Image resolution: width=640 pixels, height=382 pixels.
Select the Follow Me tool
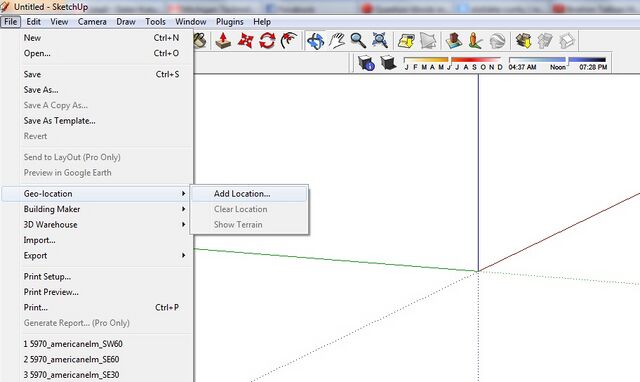pyautogui.click(x=289, y=41)
